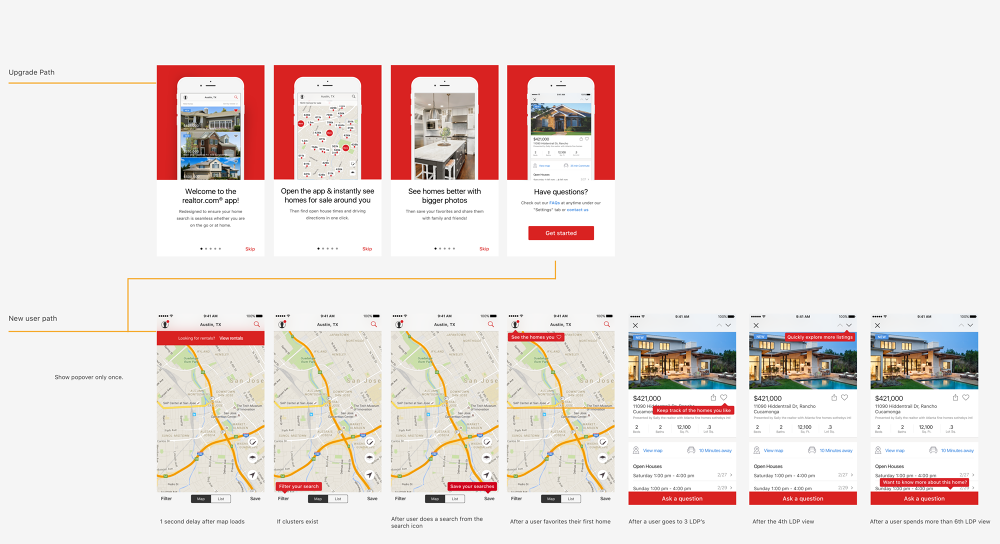This screenshot has height=544, width=1000.
Task: Select Map segment on 'favorites their first home' screen
Action: [x=551, y=499]
